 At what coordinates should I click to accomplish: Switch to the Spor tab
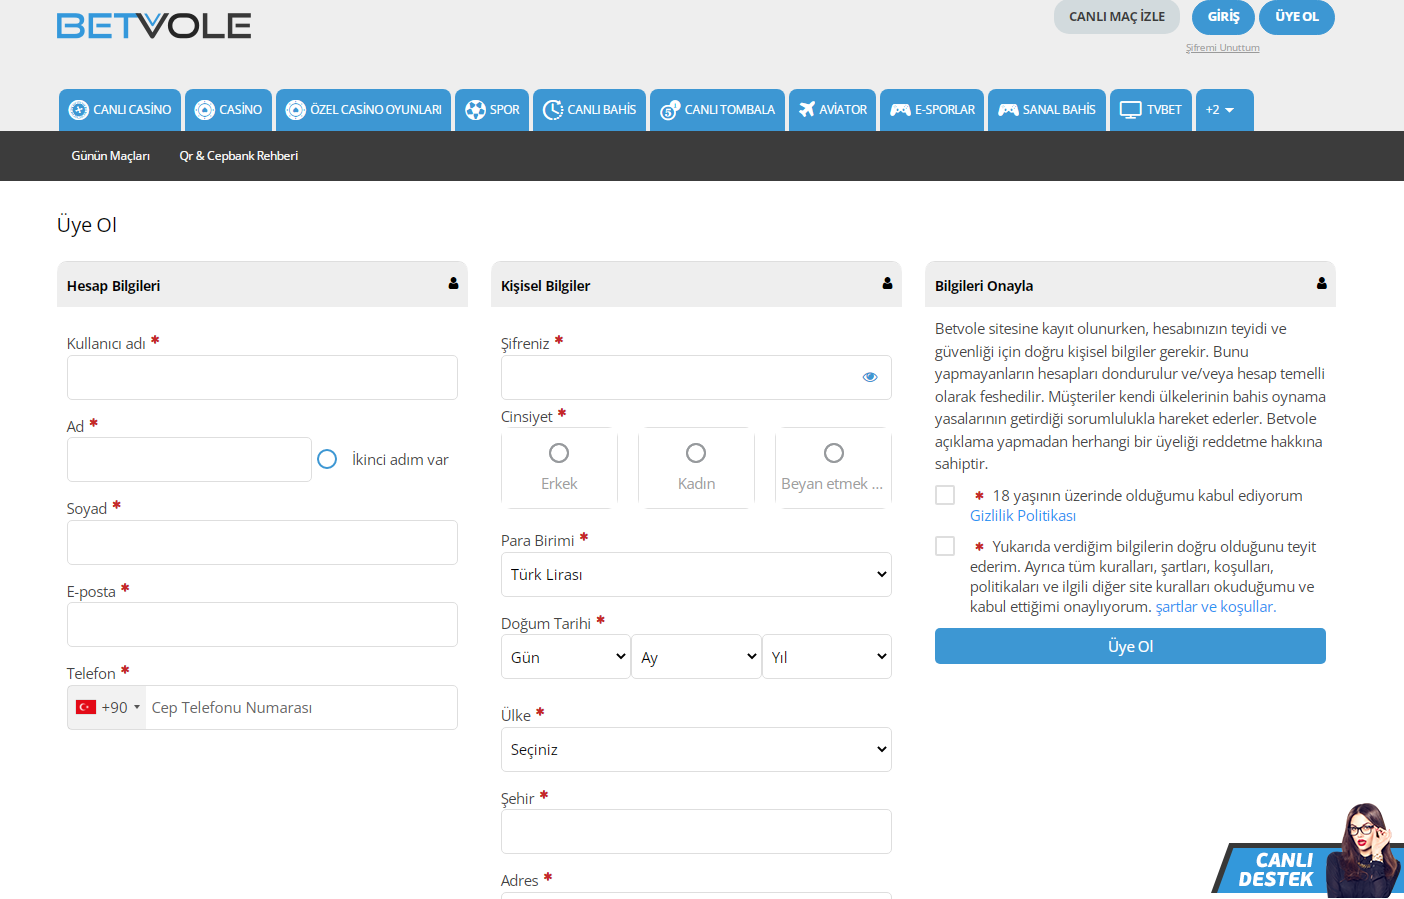click(x=492, y=110)
